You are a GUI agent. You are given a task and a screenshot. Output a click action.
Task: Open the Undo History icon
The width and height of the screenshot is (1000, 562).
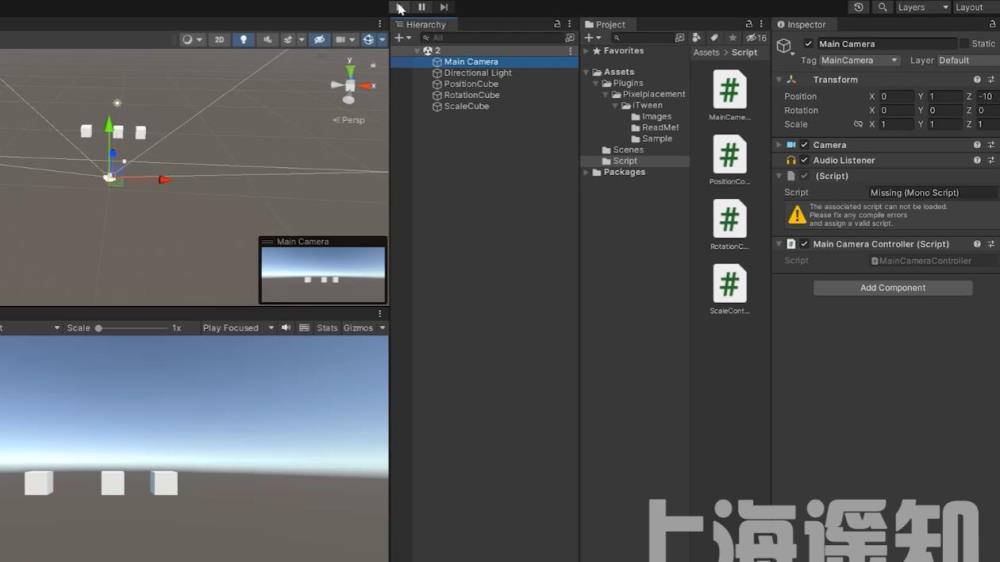point(858,7)
